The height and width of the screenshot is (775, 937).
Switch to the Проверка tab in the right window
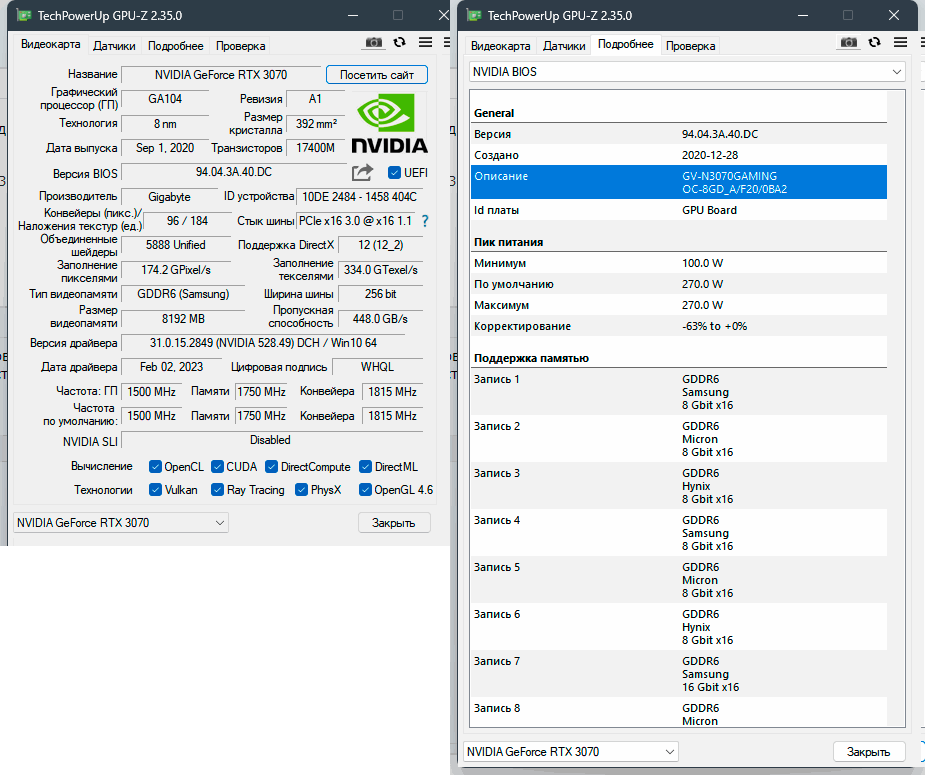[690, 46]
